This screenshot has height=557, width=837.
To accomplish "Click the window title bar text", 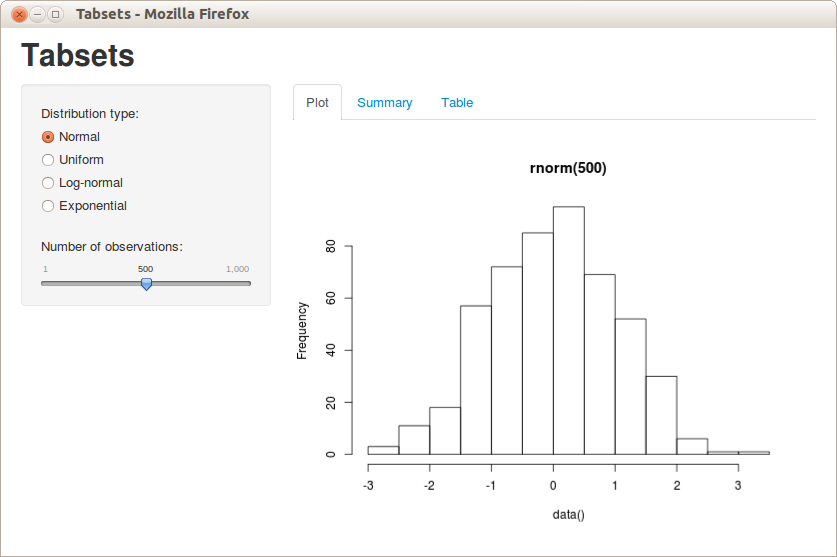I will click(x=162, y=14).
